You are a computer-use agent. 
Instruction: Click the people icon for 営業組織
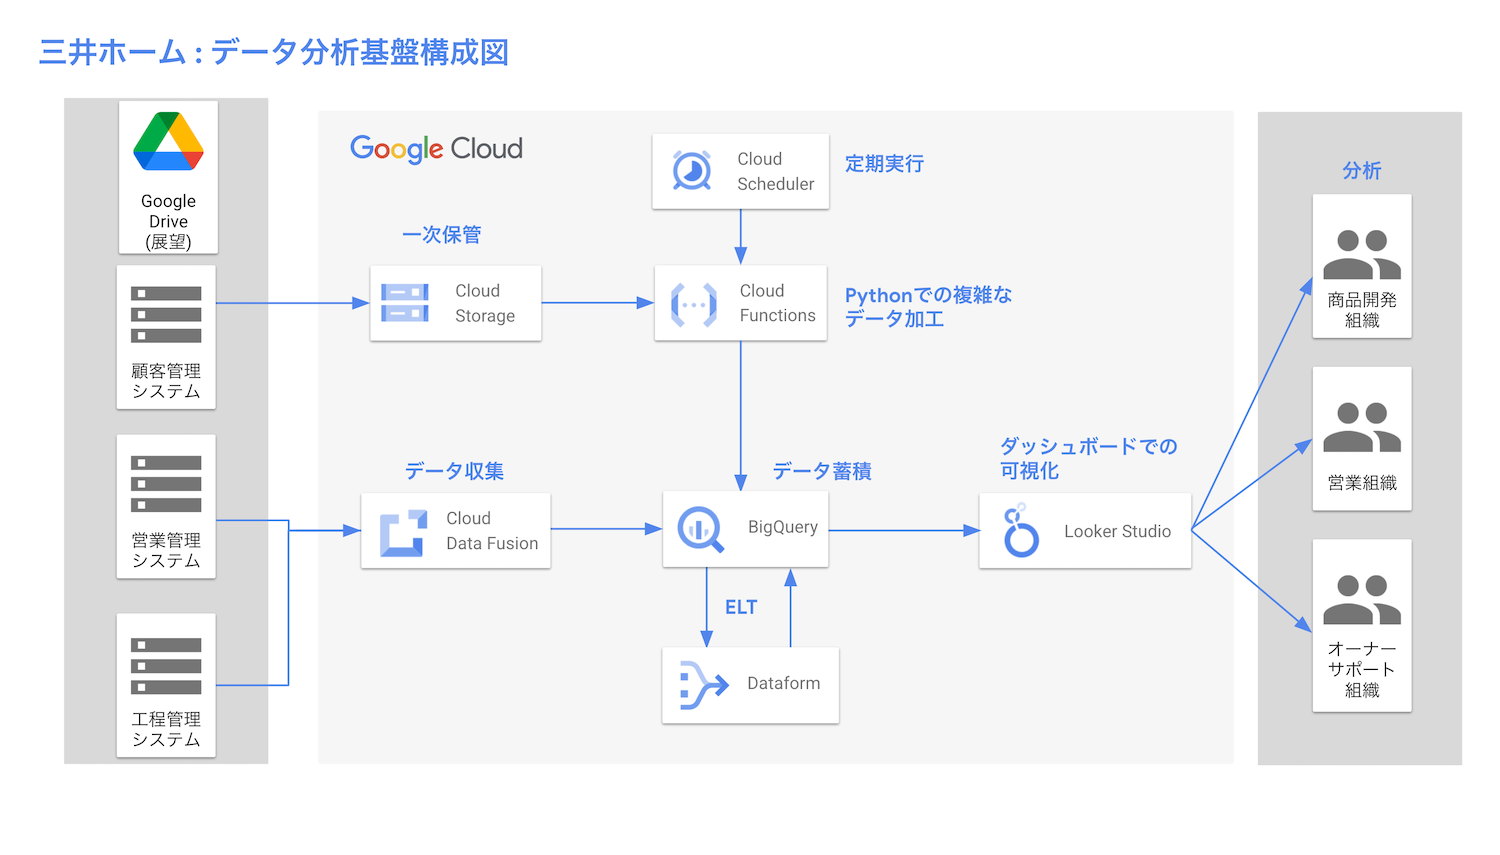(x=1362, y=427)
